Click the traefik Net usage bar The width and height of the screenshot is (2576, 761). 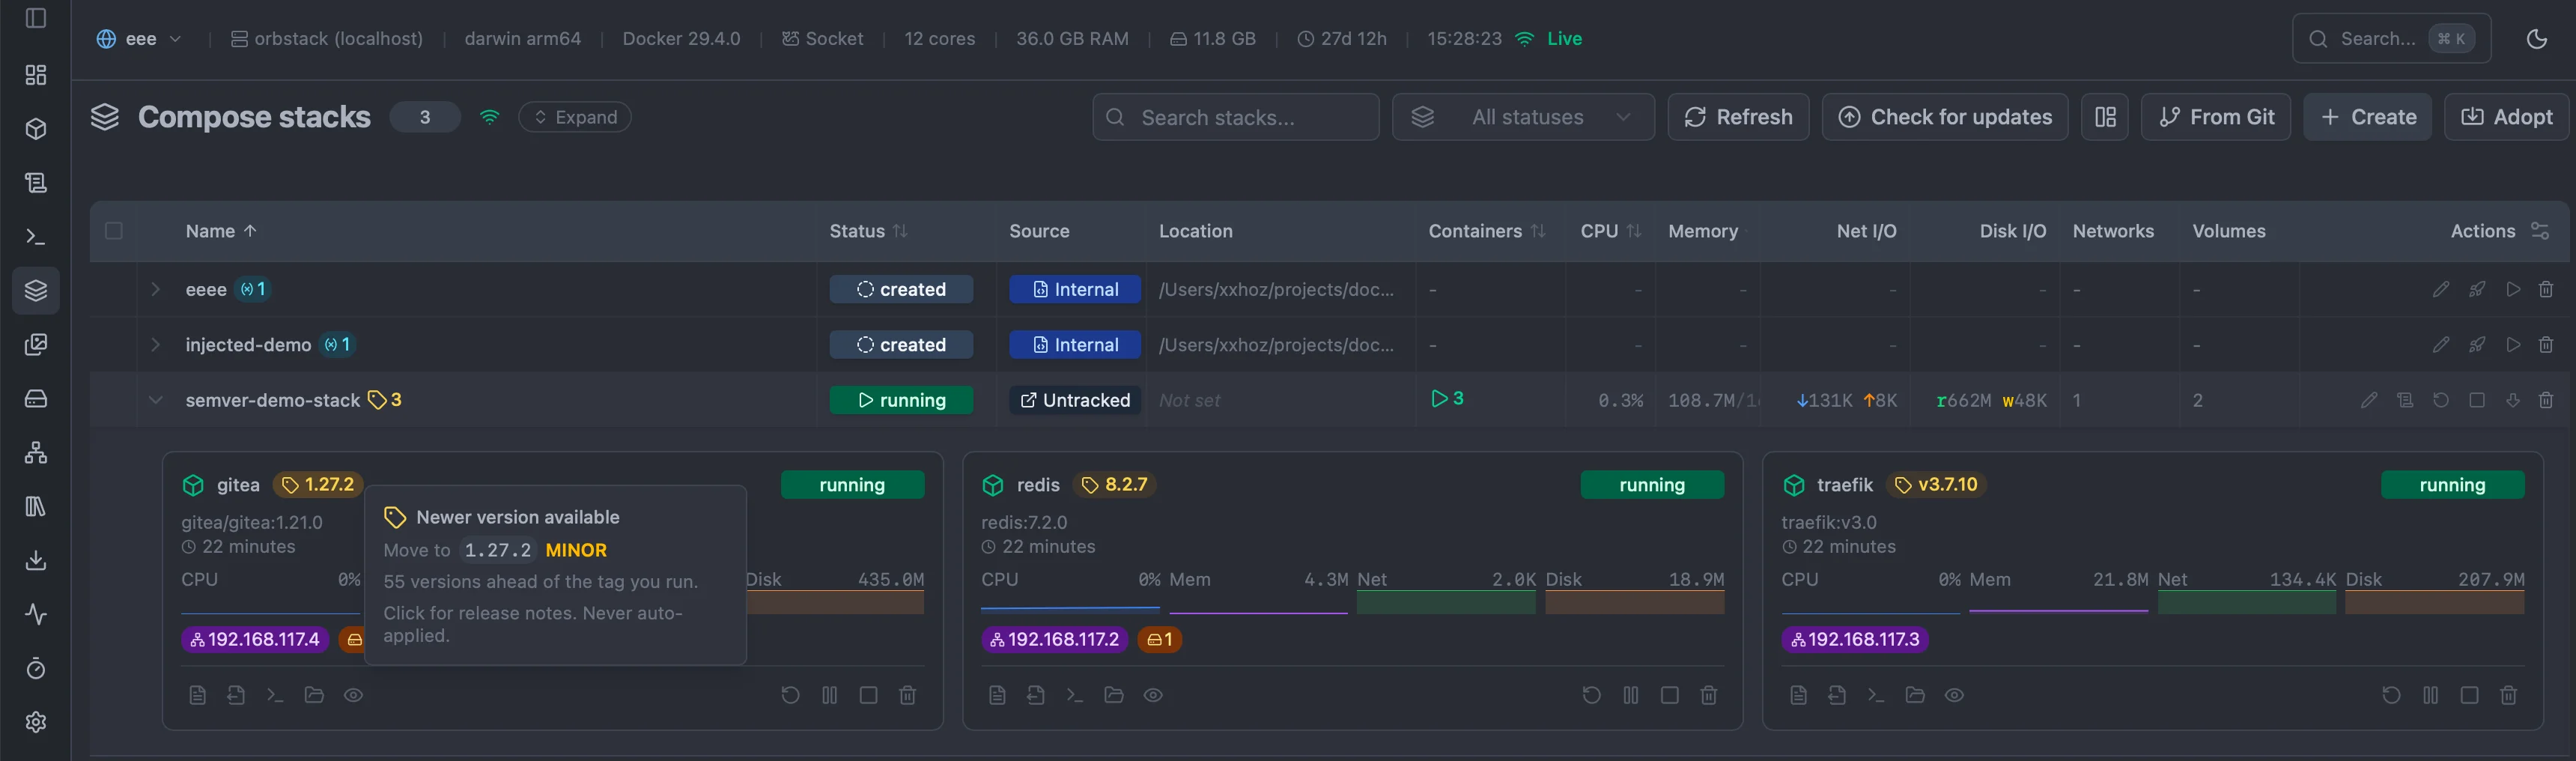coord(2247,603)
